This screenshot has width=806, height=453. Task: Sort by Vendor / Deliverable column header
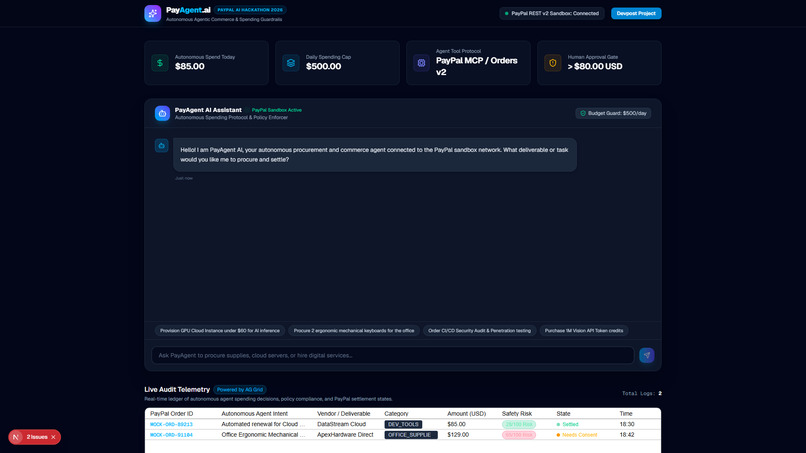343,413
